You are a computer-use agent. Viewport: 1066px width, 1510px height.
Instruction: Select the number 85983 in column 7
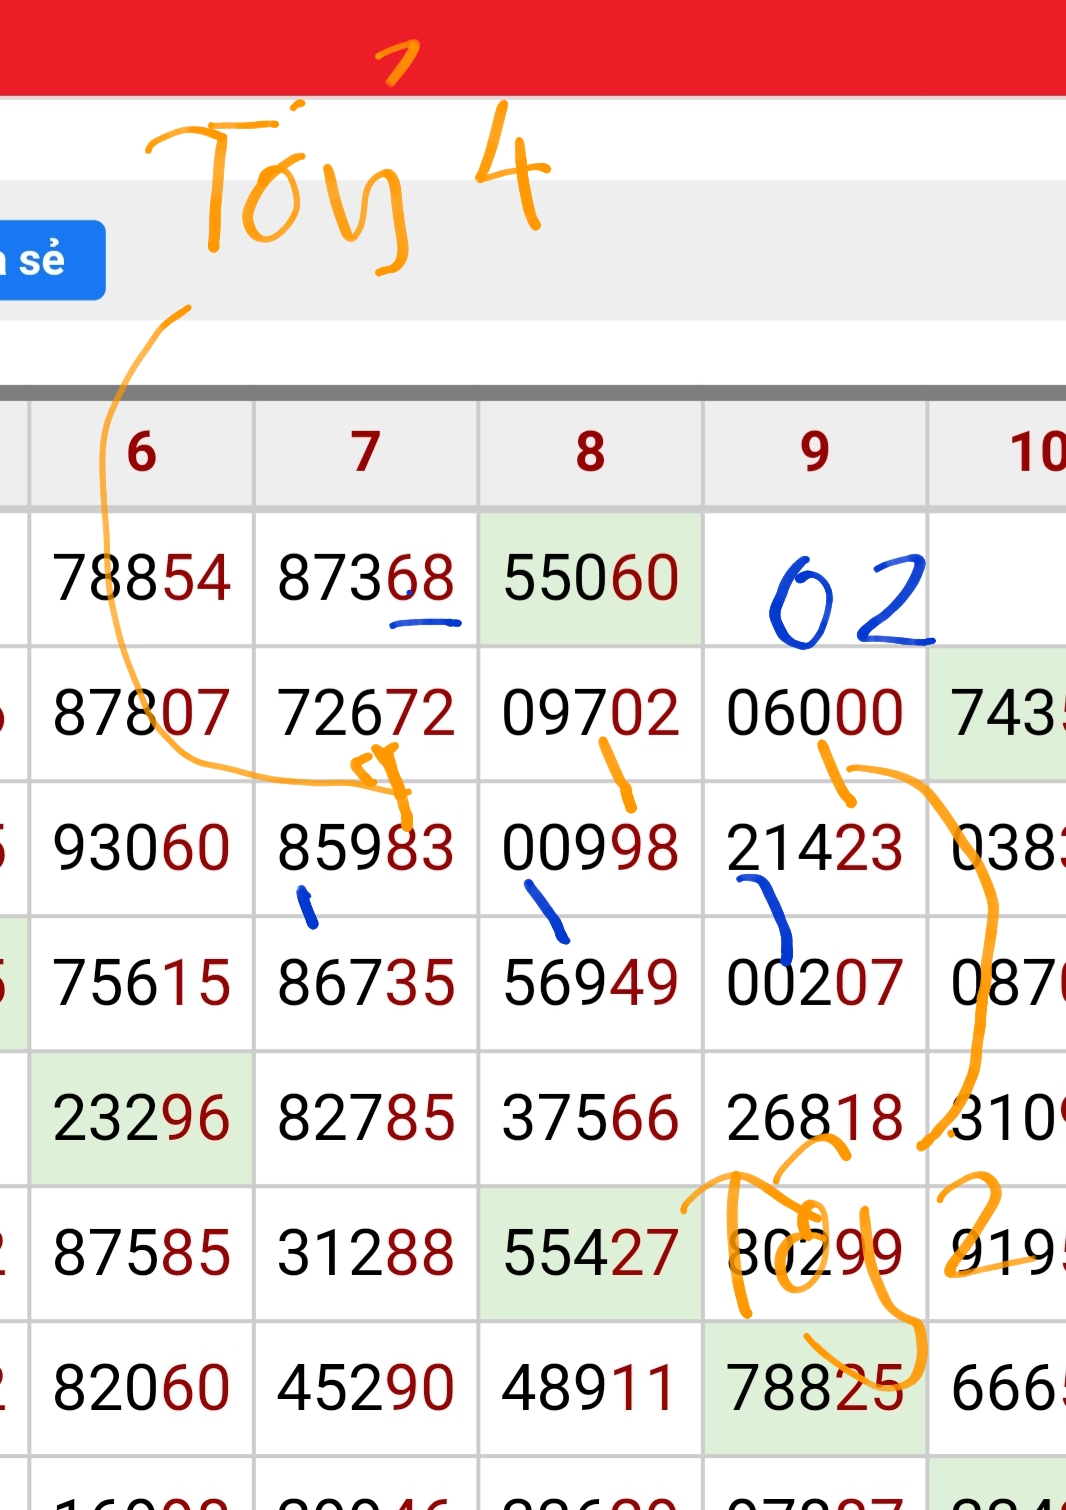[366, 848]
